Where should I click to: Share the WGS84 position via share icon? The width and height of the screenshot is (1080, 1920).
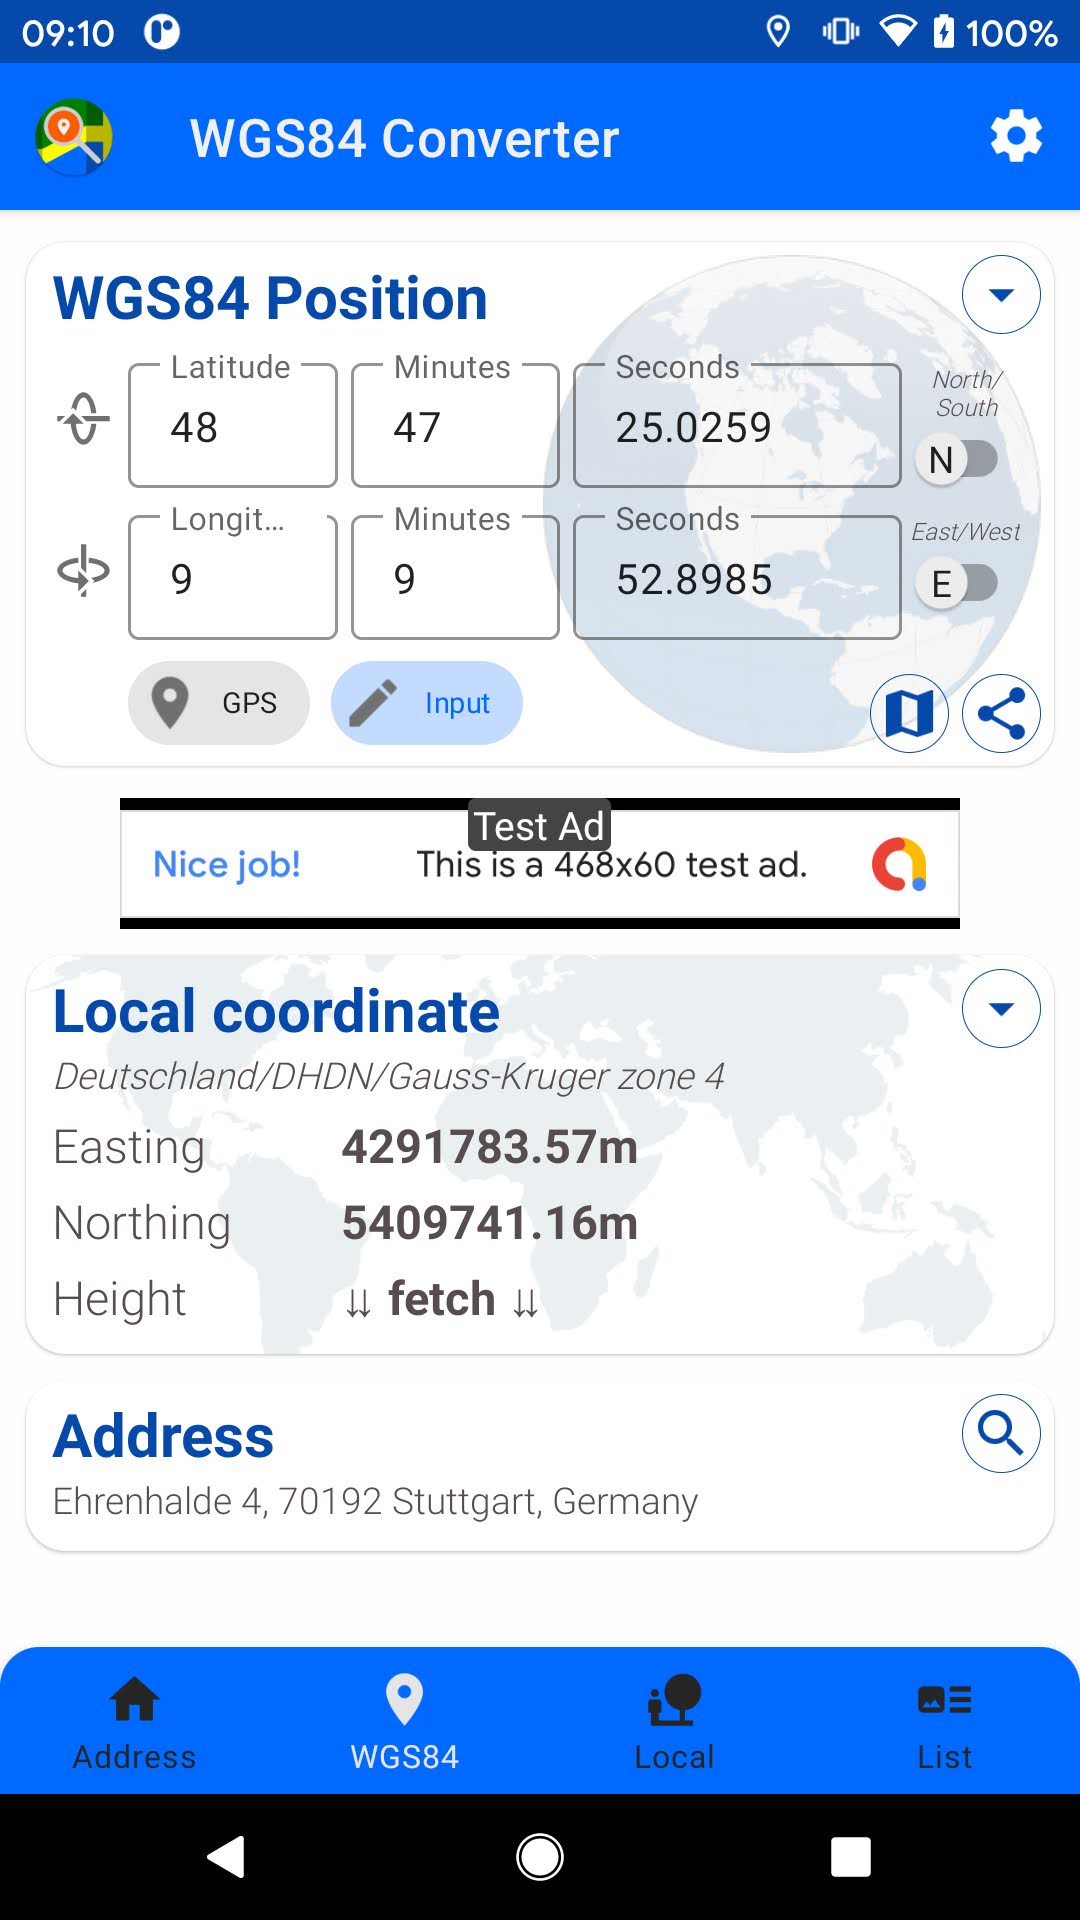click(1001, 714)
